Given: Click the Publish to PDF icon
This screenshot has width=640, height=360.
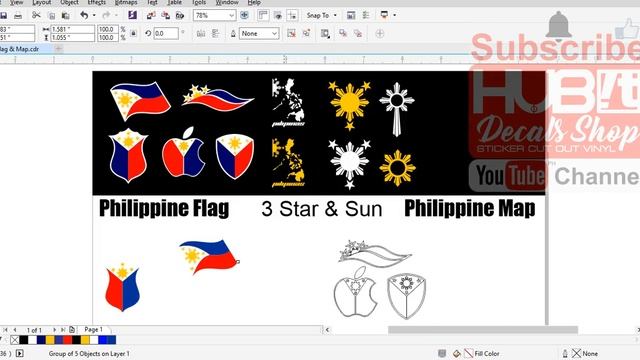Looking at the screenshot, I should tap(180, 16).
